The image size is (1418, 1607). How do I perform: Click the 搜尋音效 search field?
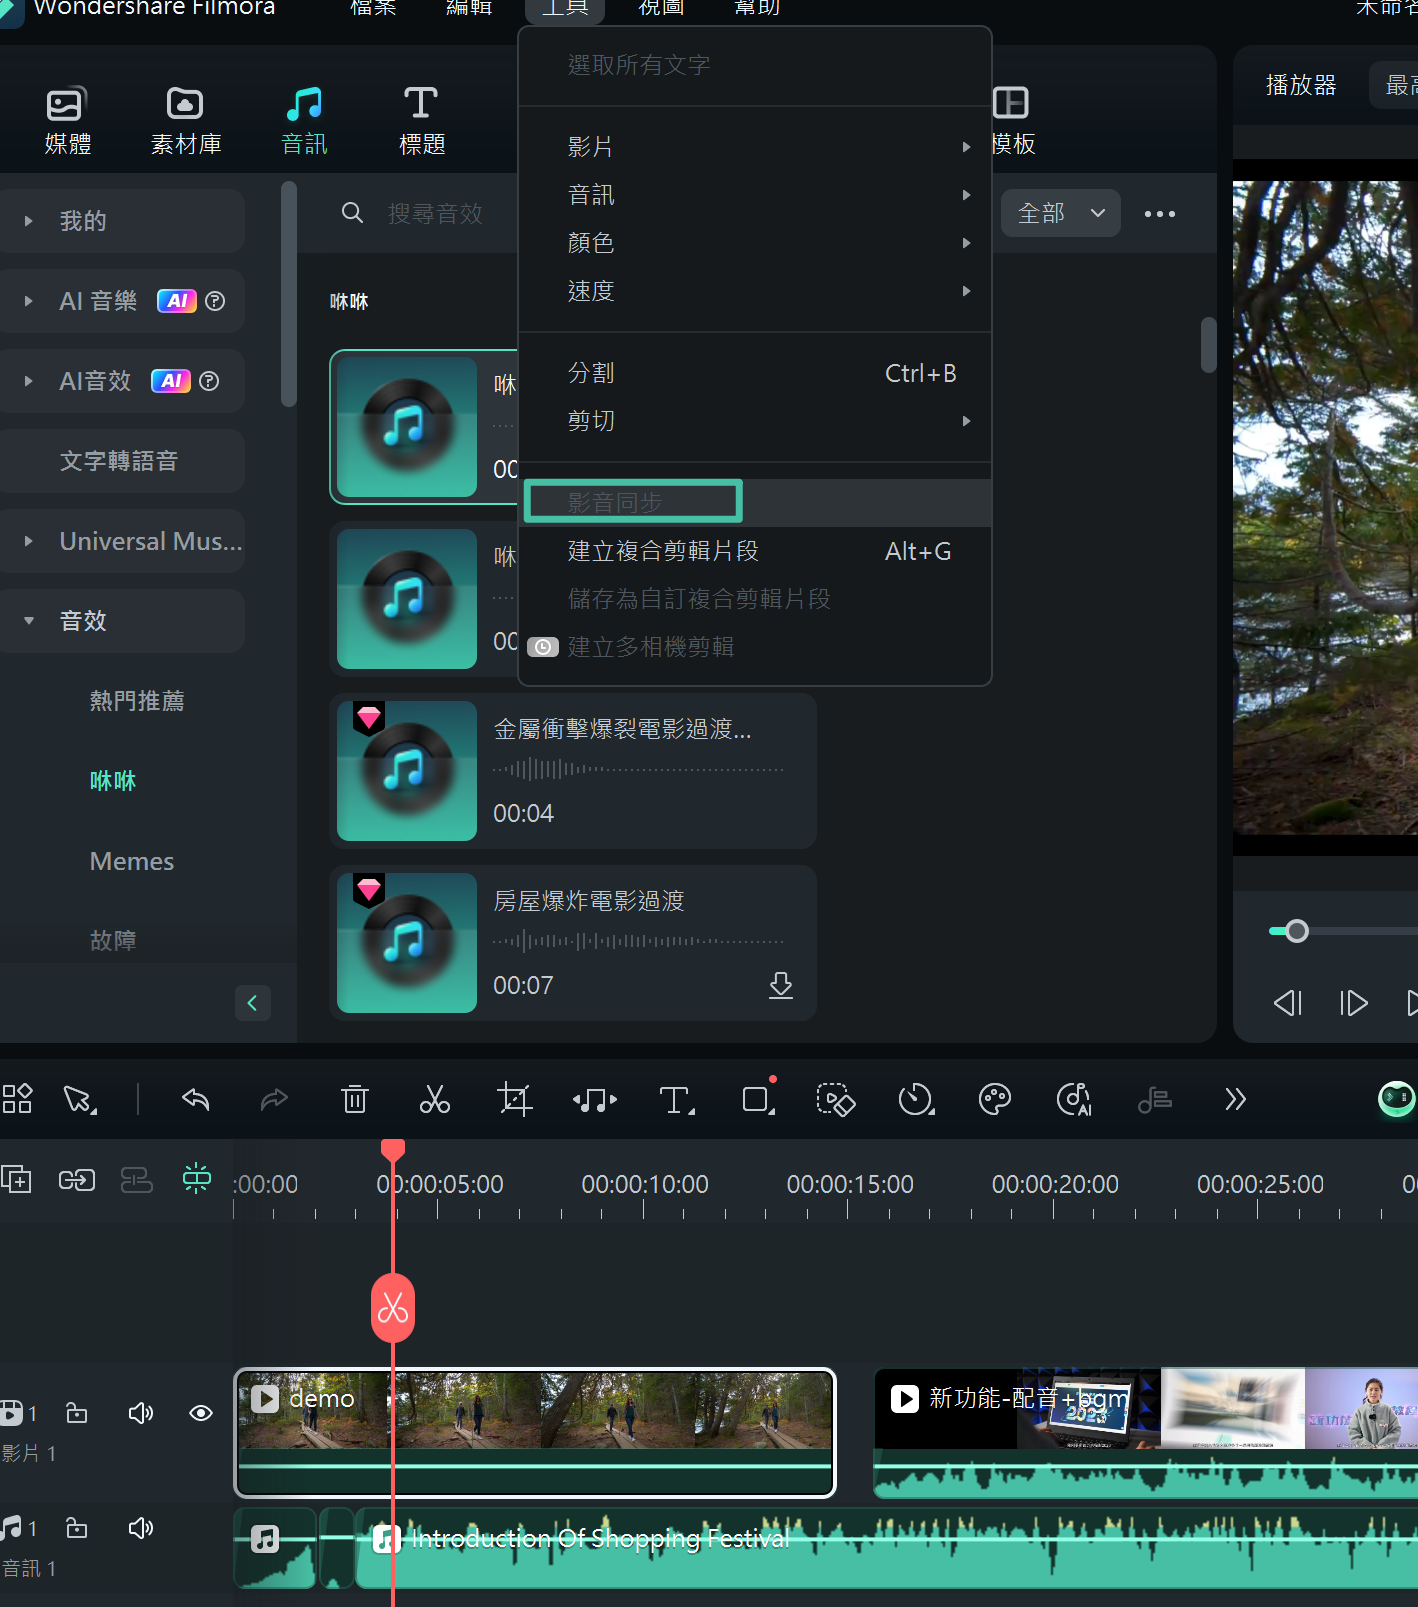coord(435,213)
